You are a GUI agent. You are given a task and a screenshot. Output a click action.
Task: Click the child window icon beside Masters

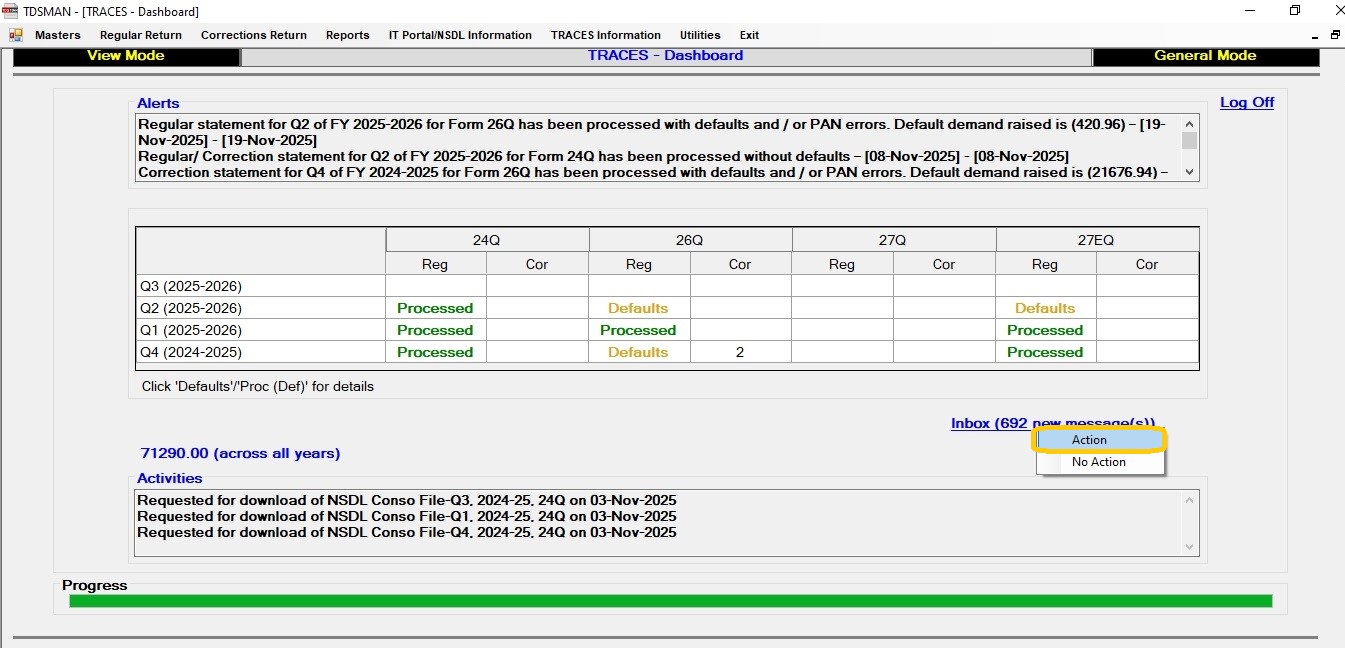point(16,35)
